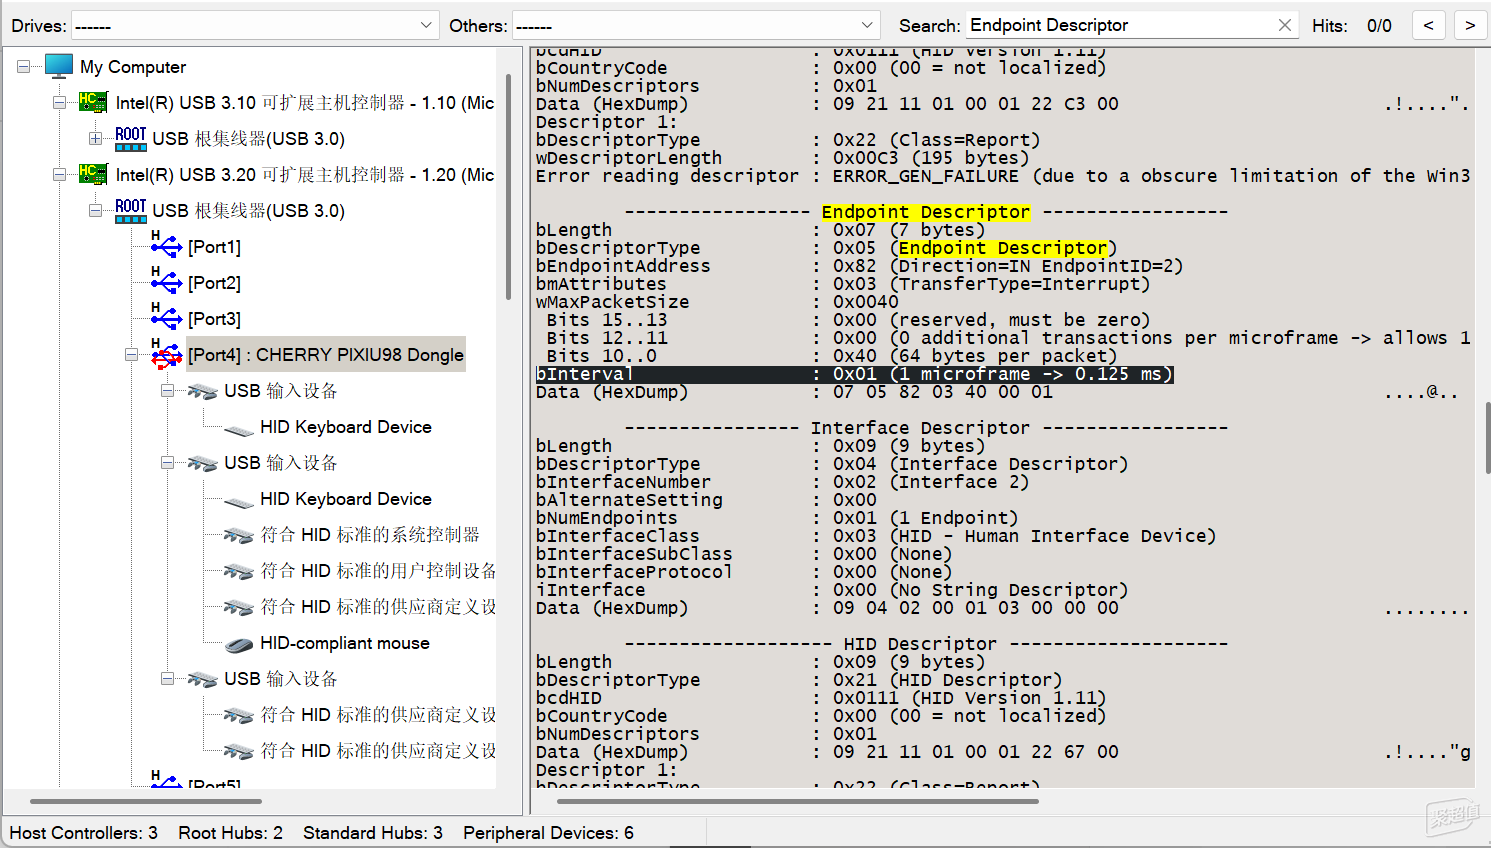Click the wMaxPacketSize 0x0040 line
Screen dimensions: 1491x848
(717, 302)
